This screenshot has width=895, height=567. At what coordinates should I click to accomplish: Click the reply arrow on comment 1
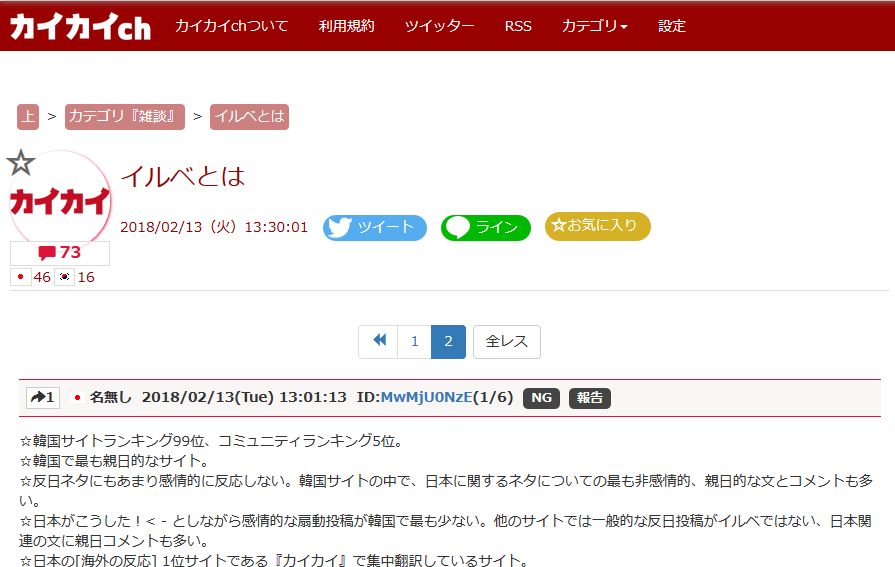click(x=42, y=398)
